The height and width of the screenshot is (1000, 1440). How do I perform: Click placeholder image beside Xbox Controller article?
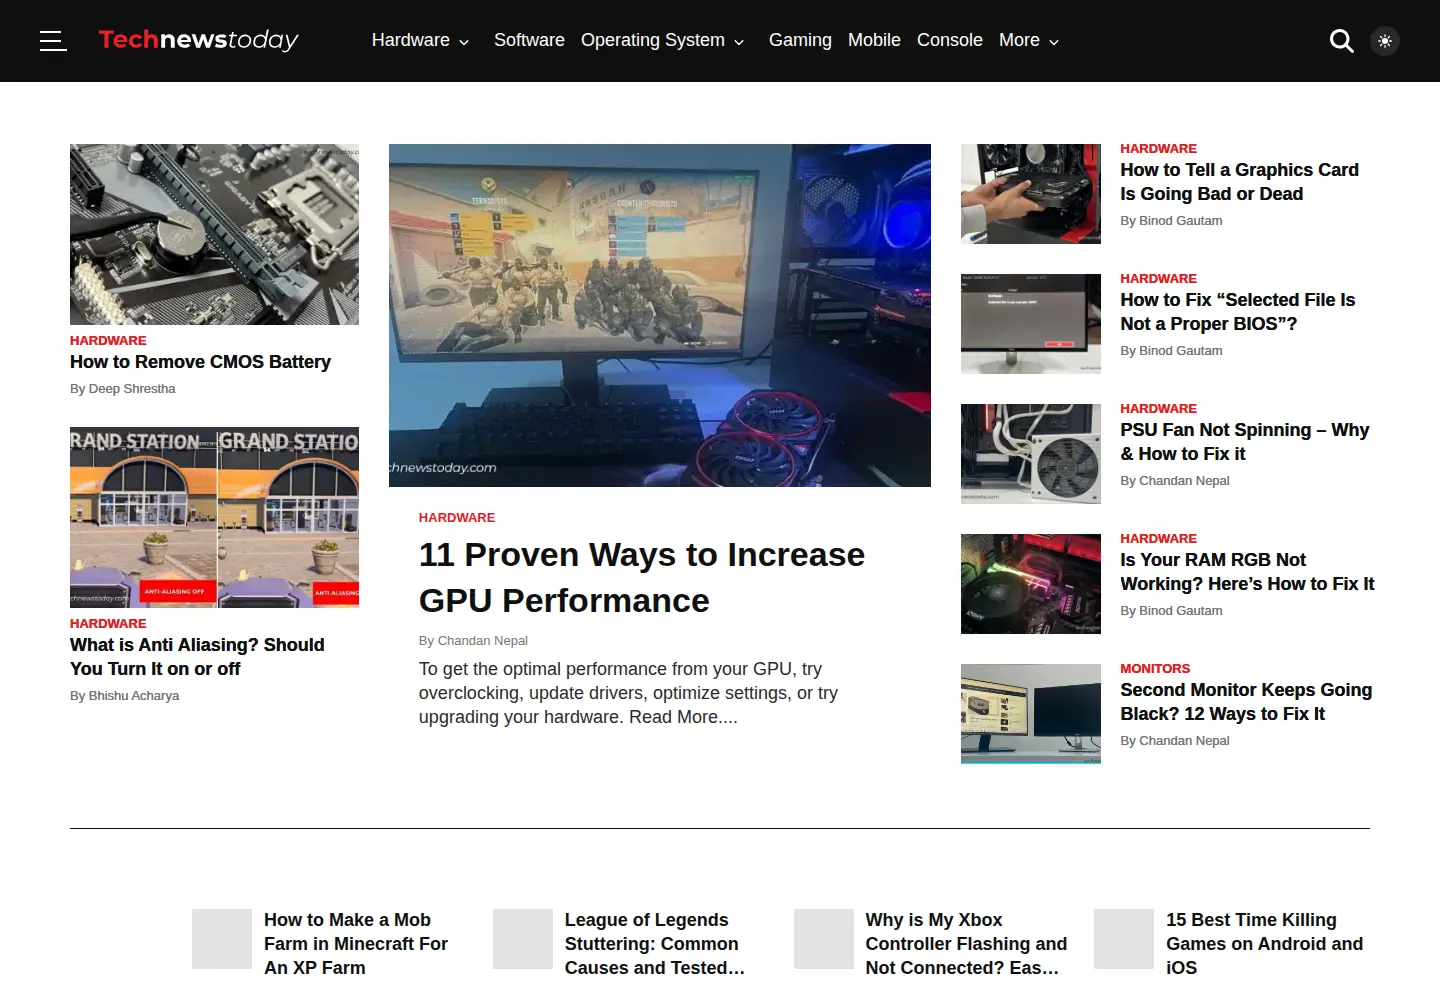pyautogui.click(x=824, y=939)
